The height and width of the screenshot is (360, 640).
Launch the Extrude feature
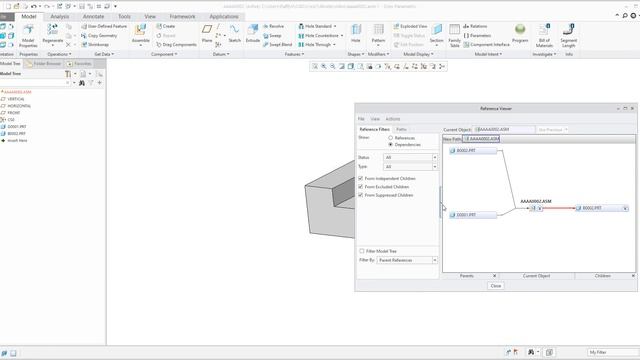click(253, 33)
